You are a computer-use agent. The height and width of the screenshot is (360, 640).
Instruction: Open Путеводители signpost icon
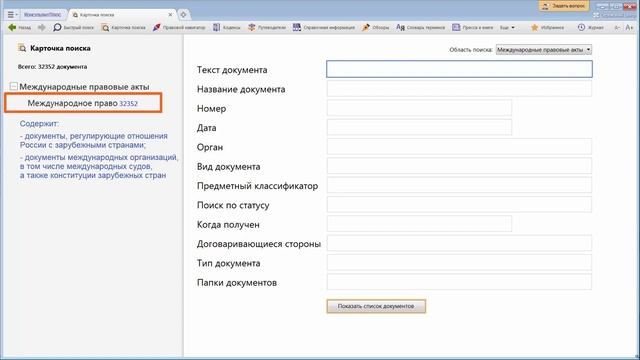[251, 27]
